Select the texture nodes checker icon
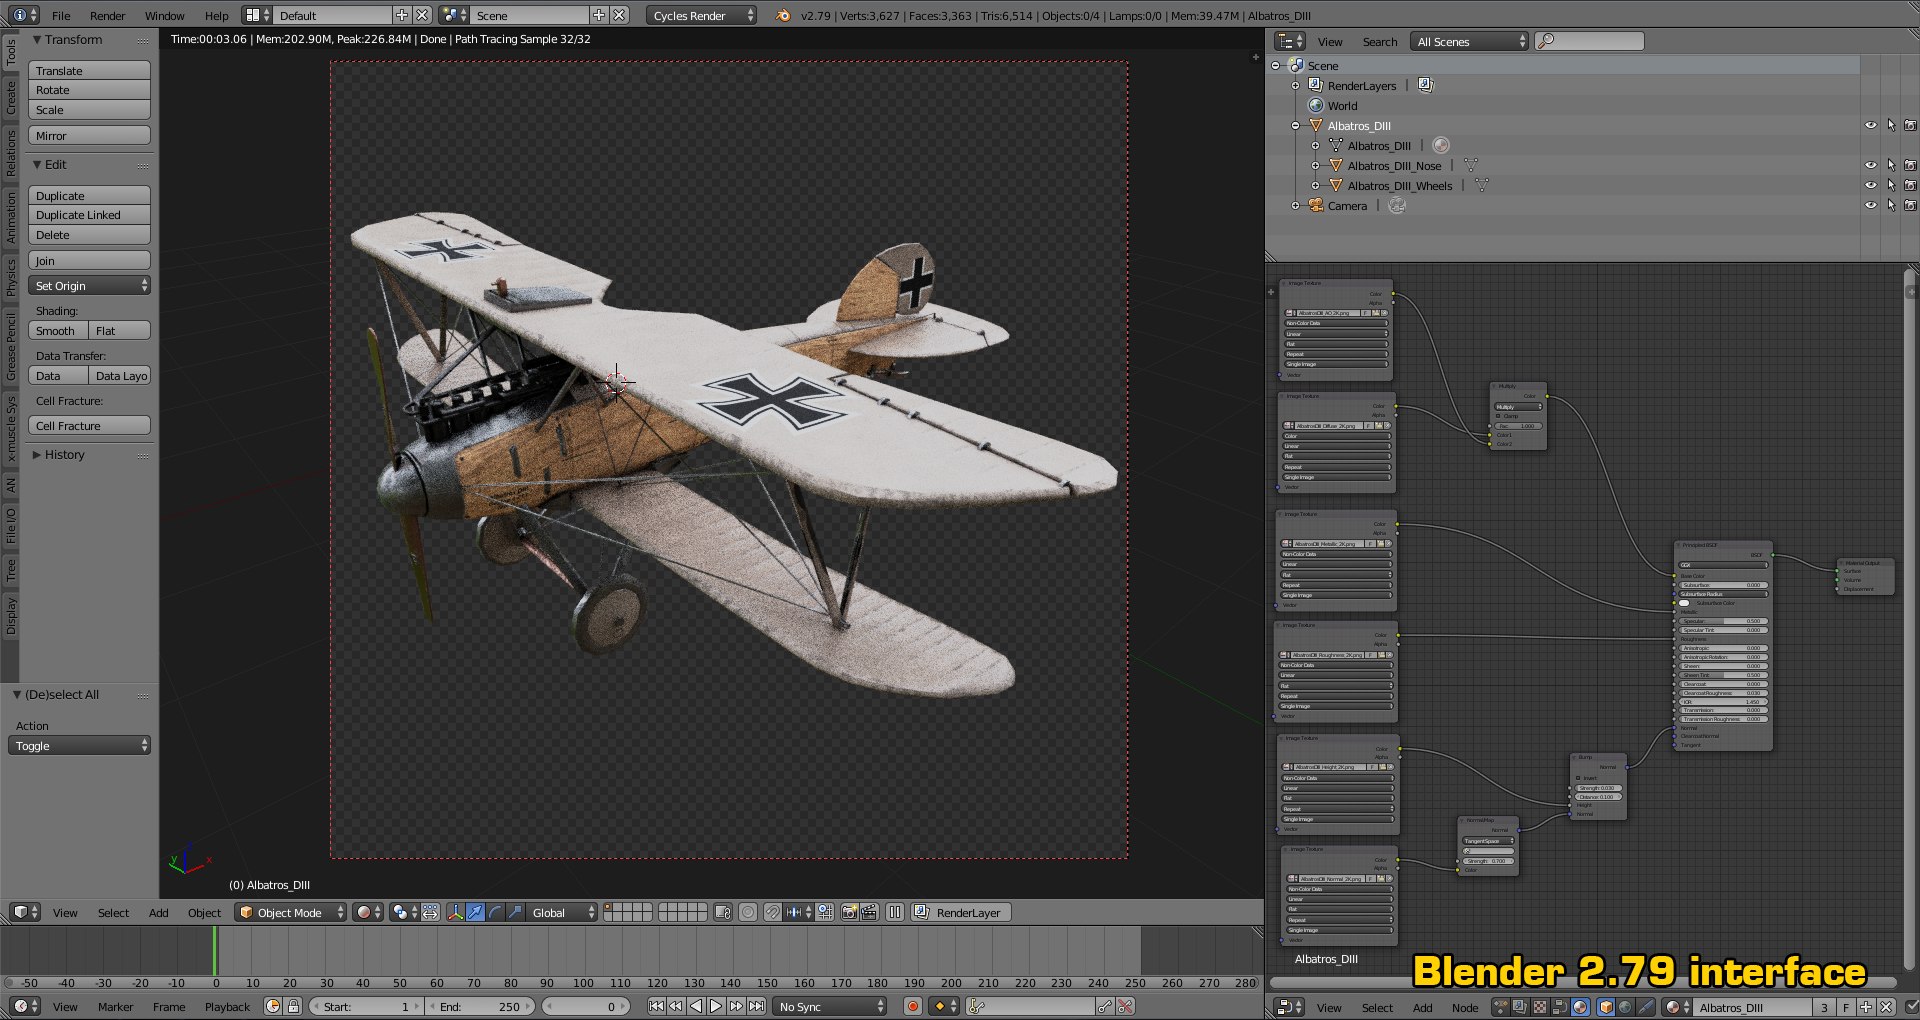This screenshot has width=1920, height=1020. [x=1540, y=1007]
